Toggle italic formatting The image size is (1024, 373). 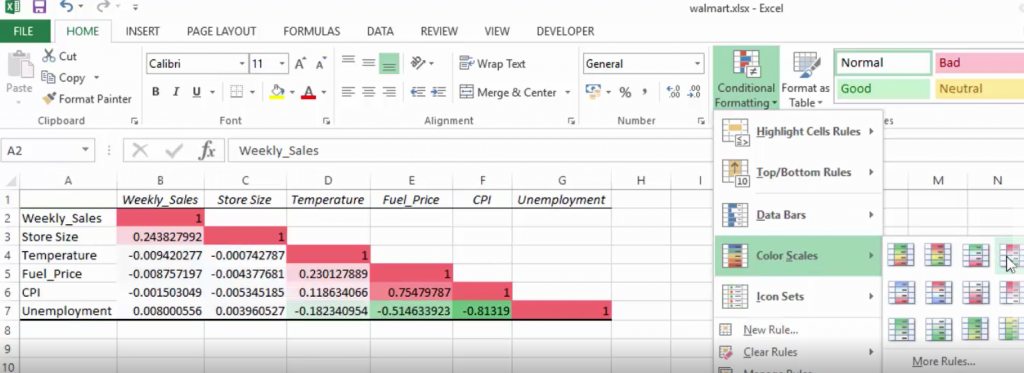coord(176,92)
